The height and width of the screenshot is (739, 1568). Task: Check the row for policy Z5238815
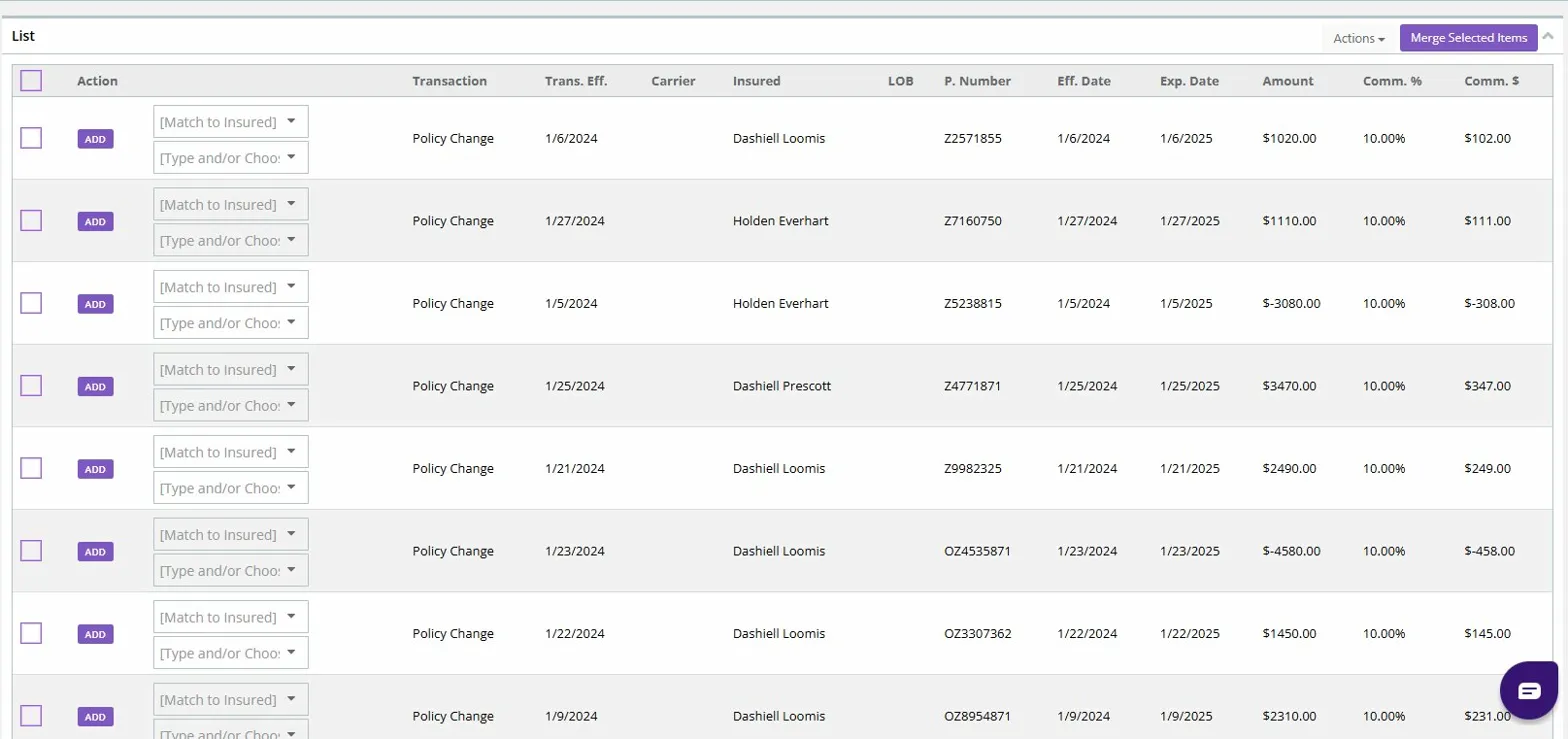(x=31, y=303)
